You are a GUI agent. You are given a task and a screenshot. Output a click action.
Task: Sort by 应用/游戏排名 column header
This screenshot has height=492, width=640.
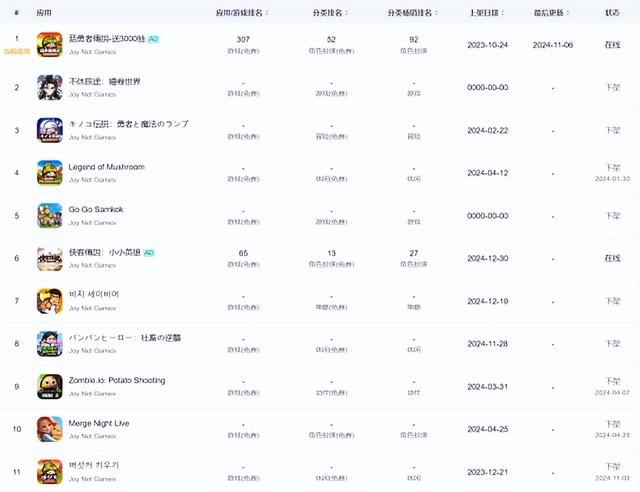pos(241,15)
